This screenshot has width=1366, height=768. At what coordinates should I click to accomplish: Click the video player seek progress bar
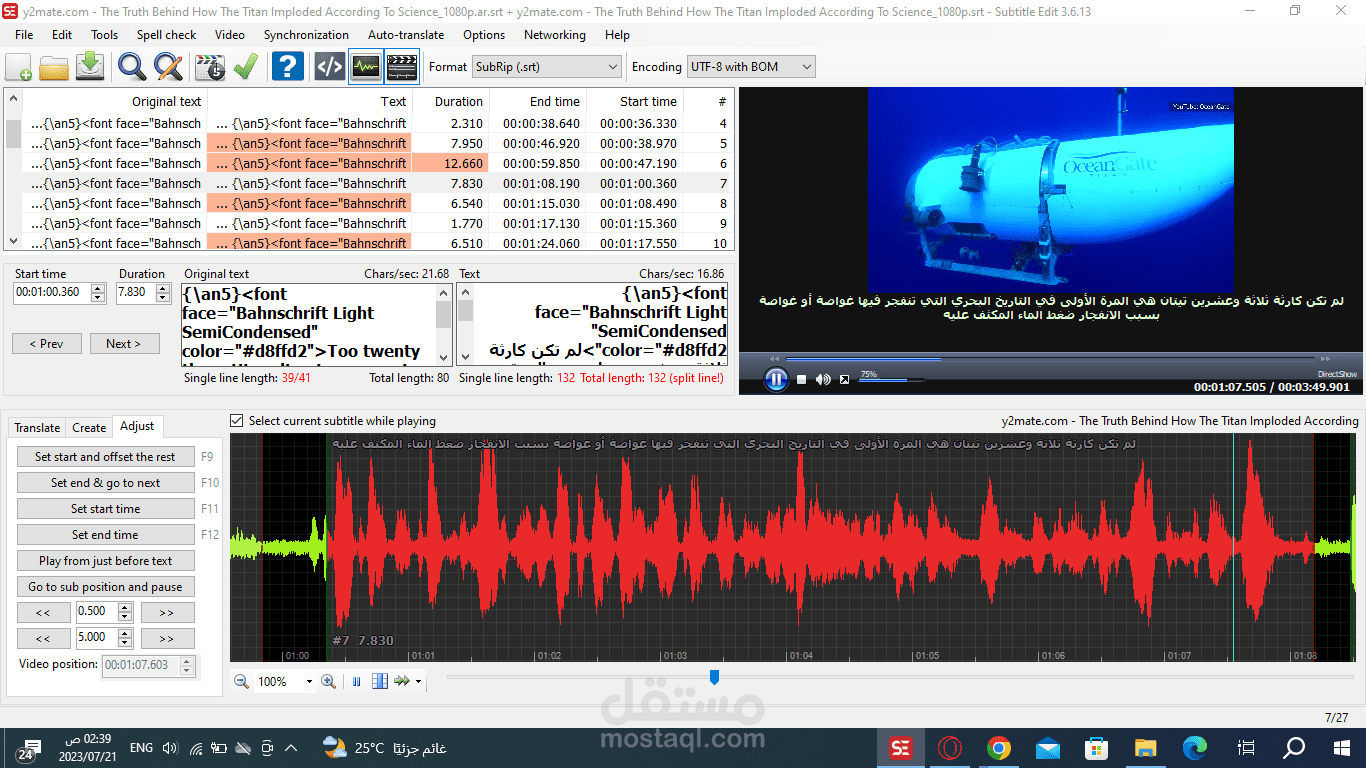tap(1050, 358)
